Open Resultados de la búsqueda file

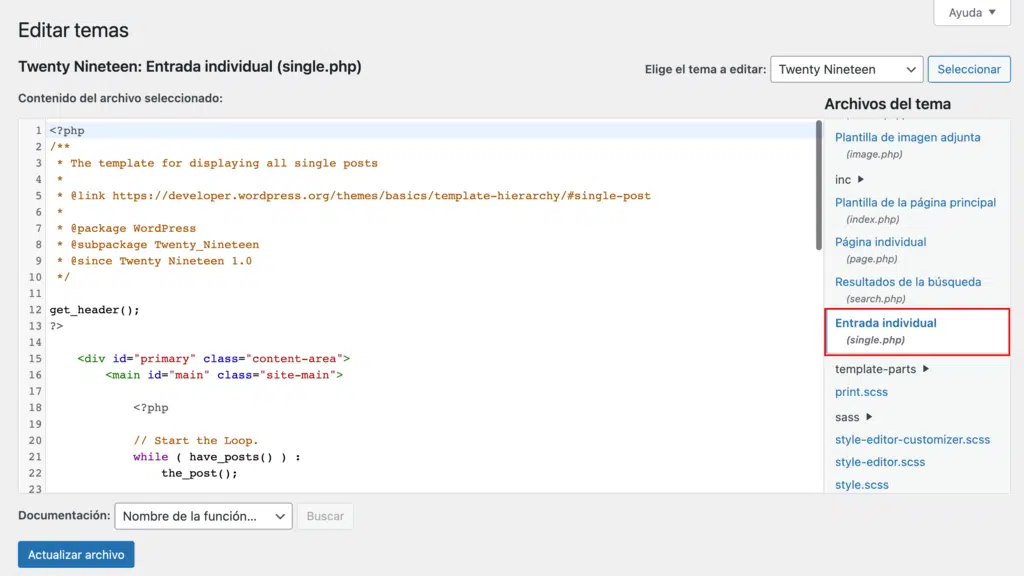(907, 283)
